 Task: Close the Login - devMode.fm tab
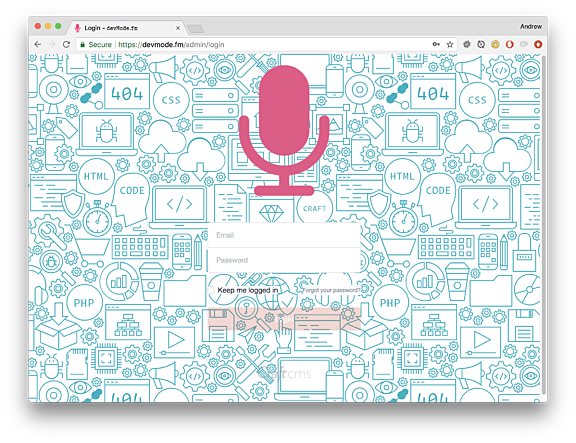coord(178,28)
